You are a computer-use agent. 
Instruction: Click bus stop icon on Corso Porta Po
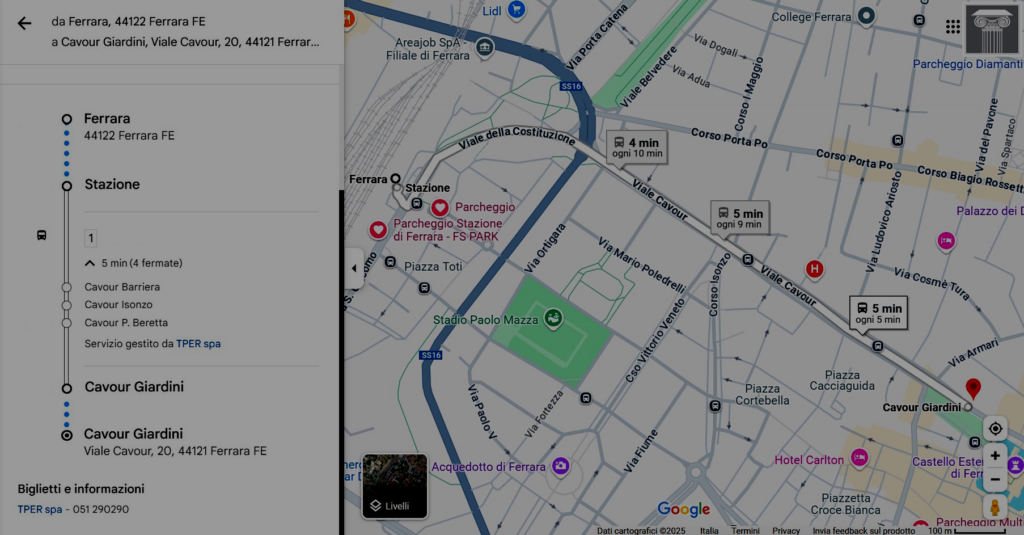point(898,140)
